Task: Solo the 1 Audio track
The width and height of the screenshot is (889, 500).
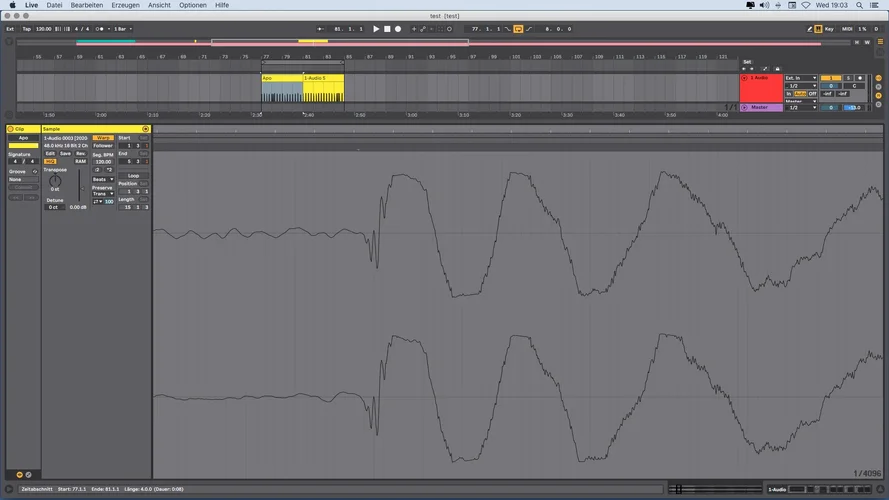Action: pos(849,78)
